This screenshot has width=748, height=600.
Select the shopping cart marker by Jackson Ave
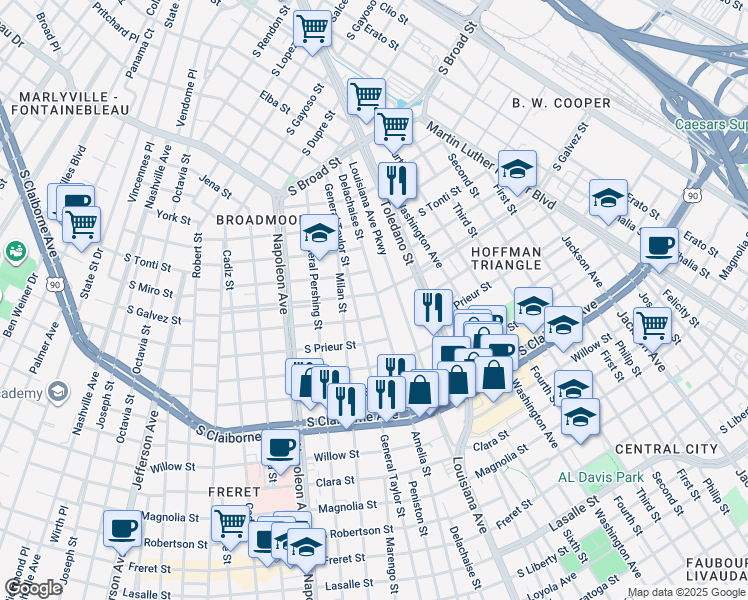(652, 324)
